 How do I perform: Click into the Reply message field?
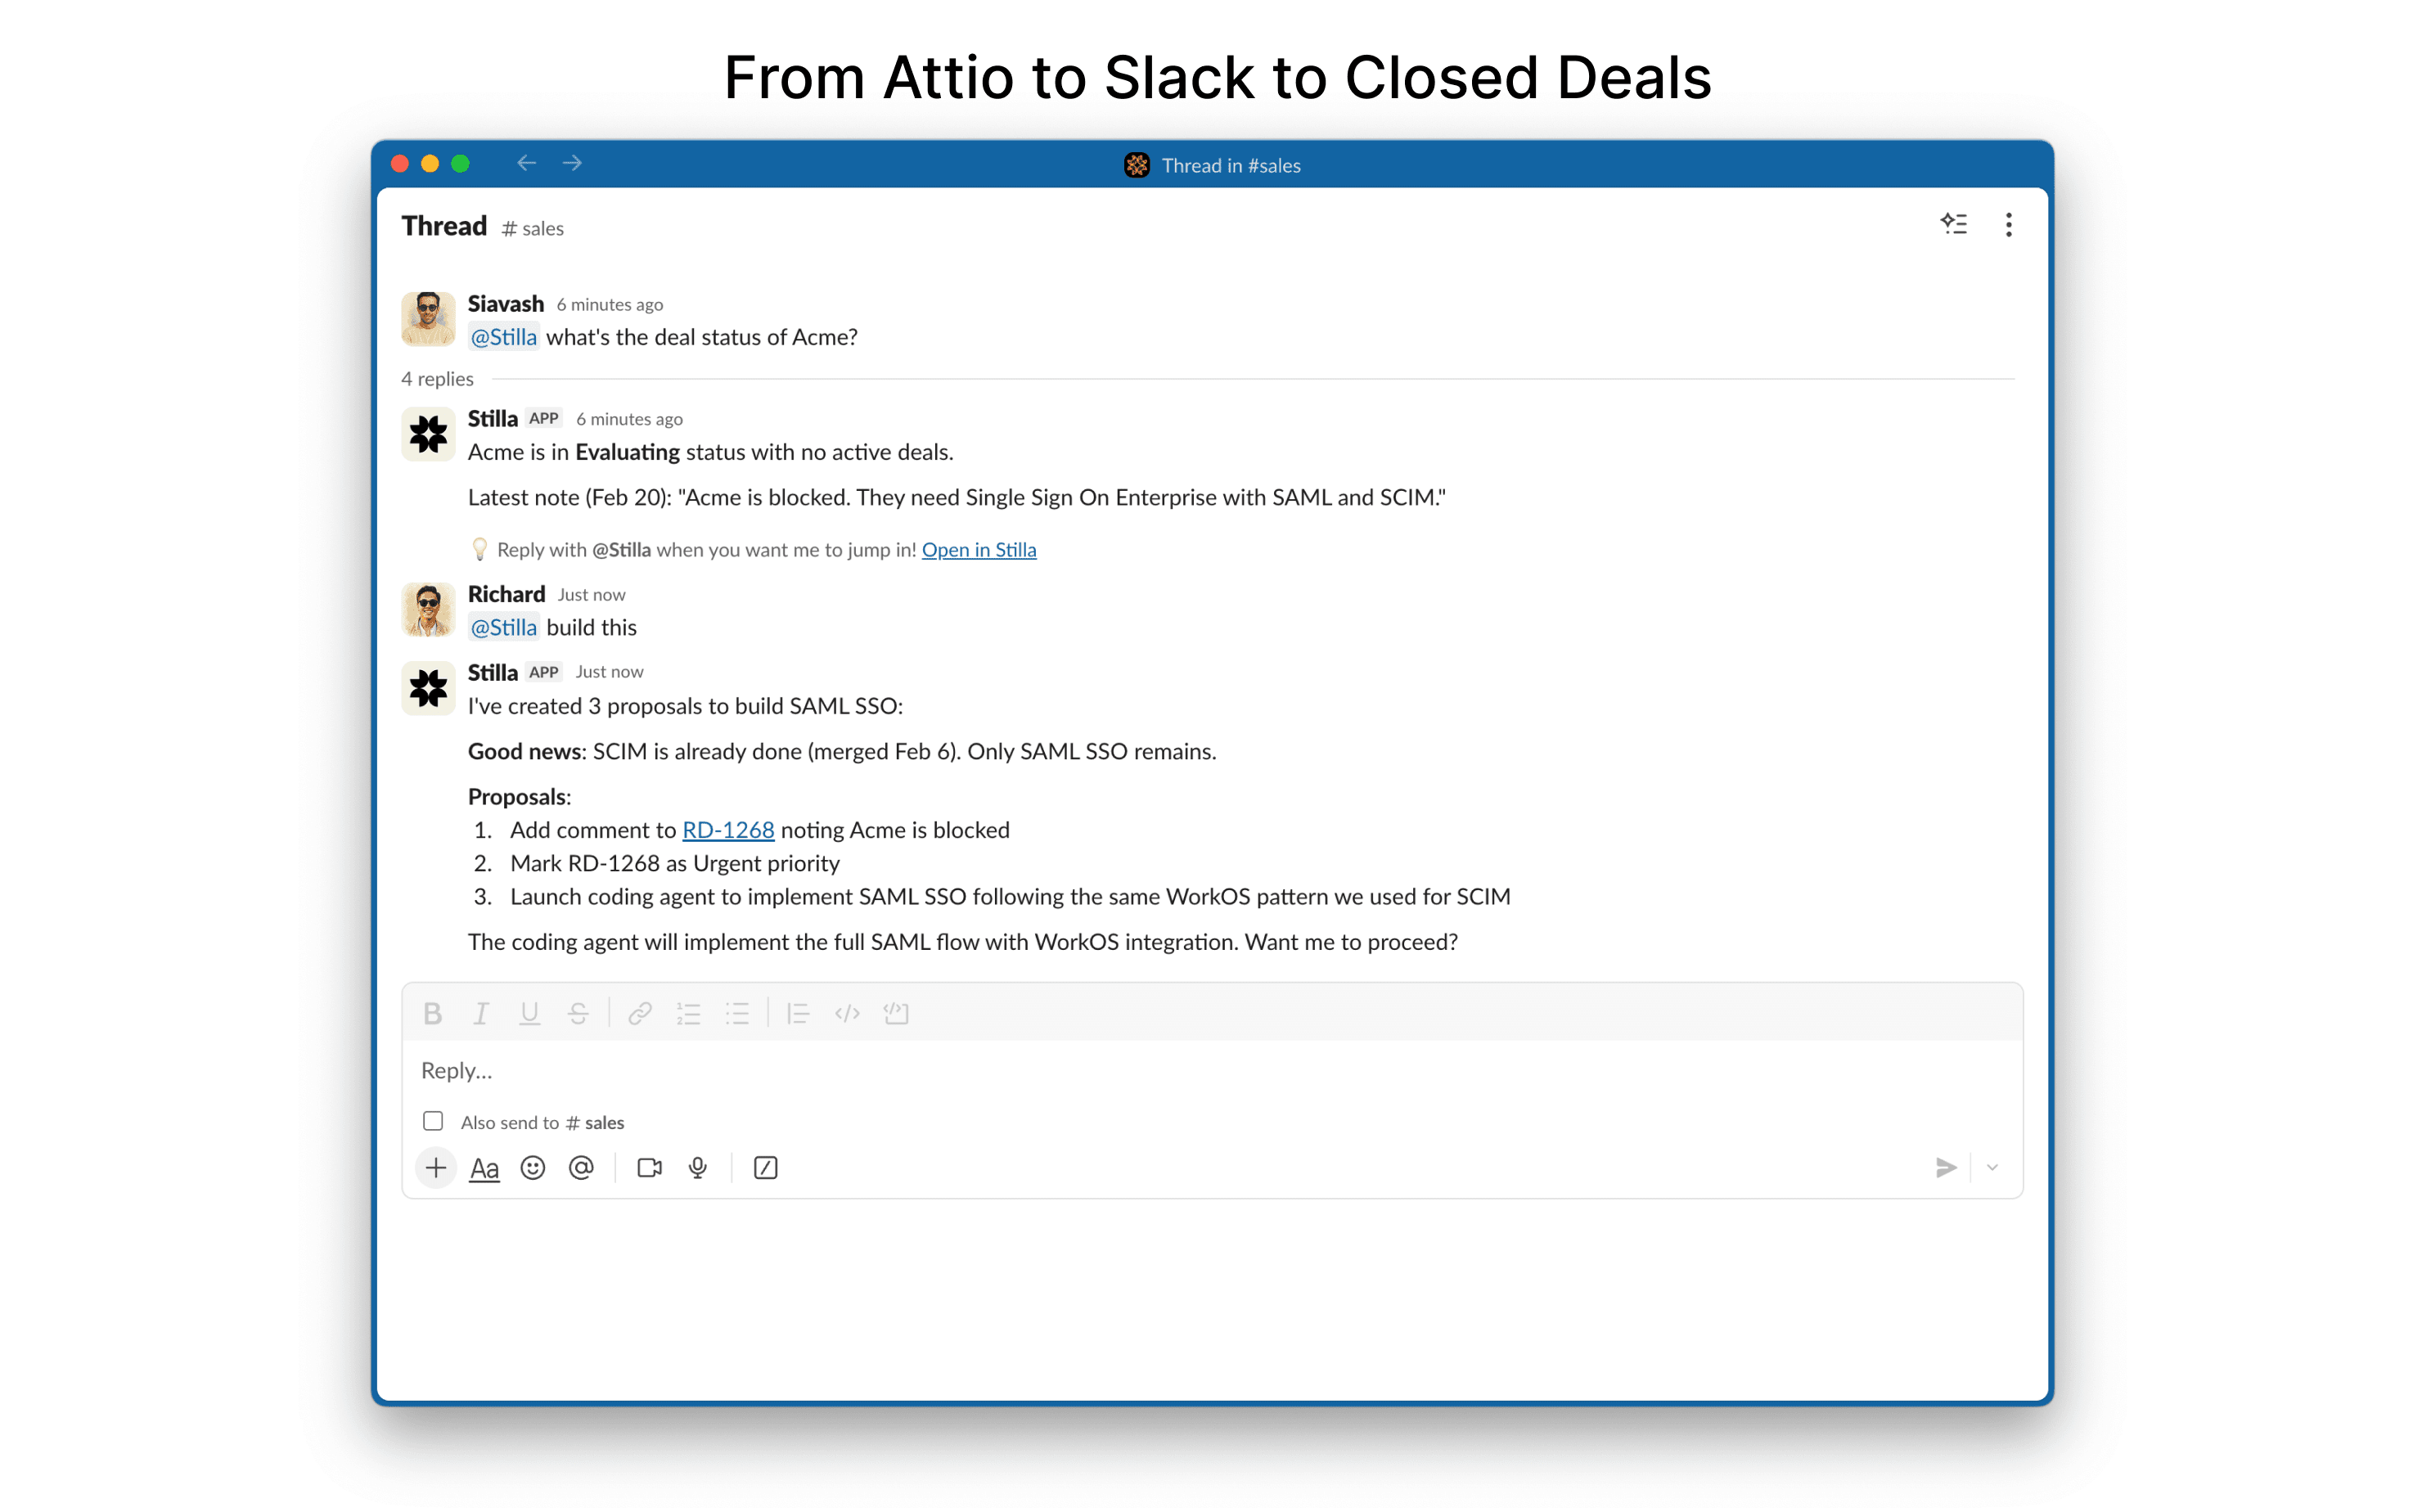pyautogui.click(x=1212, y=1070)
